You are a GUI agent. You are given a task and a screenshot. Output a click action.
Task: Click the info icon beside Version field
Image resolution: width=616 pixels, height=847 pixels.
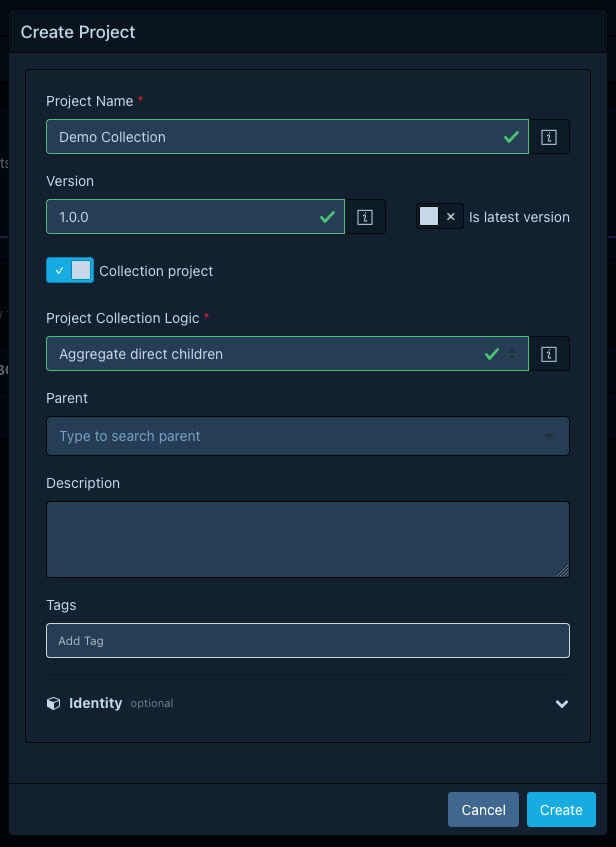pyautogui.click(x=365, y=217)
